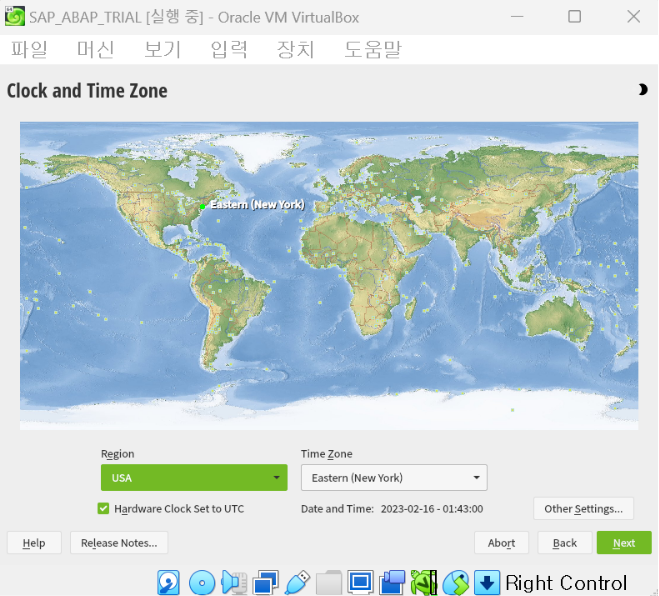Click the optical disc status icon
The image size is (659, 596).
(x=202, y=583)
